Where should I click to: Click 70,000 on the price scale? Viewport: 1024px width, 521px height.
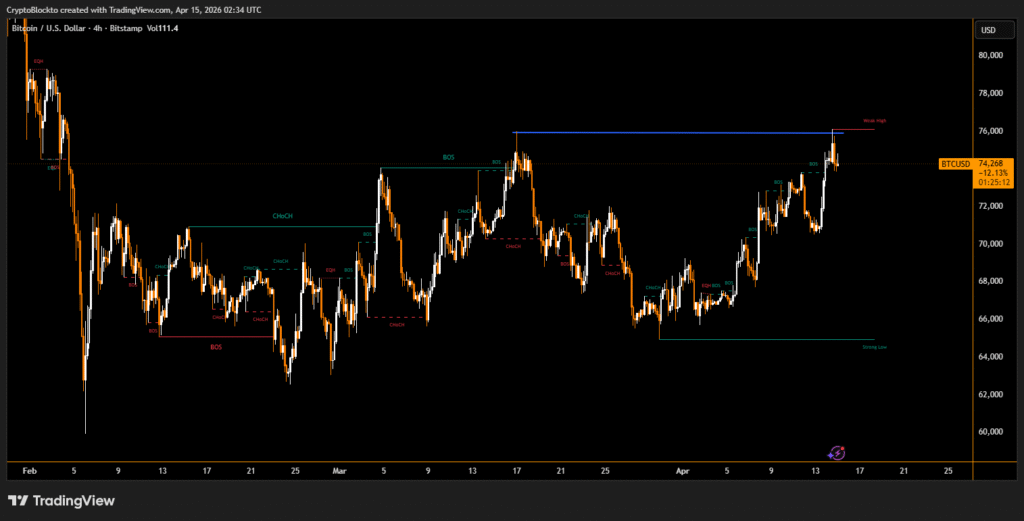tap(990, 244)
